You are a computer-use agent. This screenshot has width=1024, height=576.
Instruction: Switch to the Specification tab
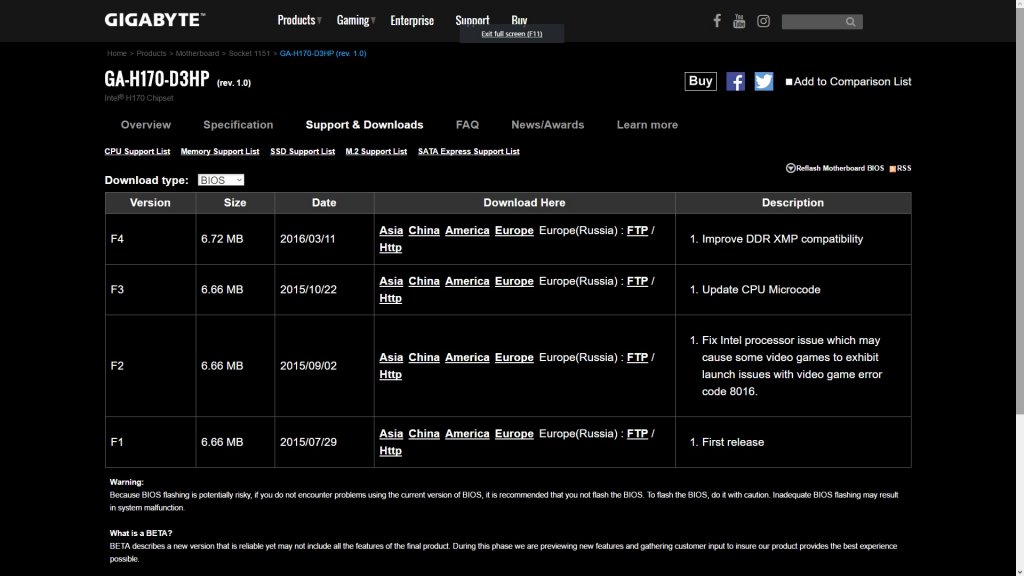click(238, 125)
